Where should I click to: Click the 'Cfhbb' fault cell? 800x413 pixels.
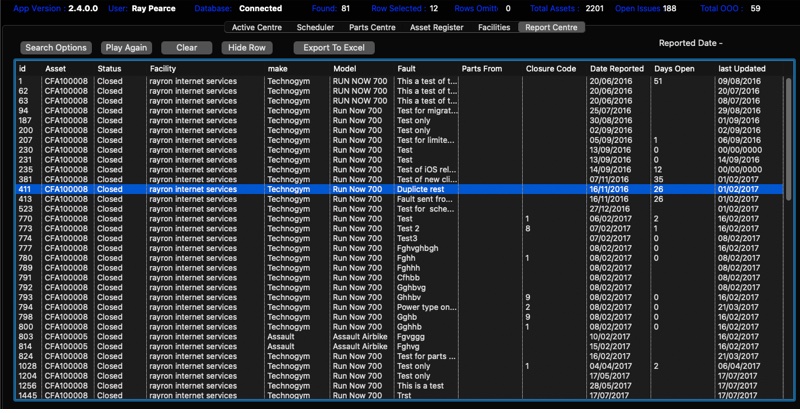pos(409,278)
